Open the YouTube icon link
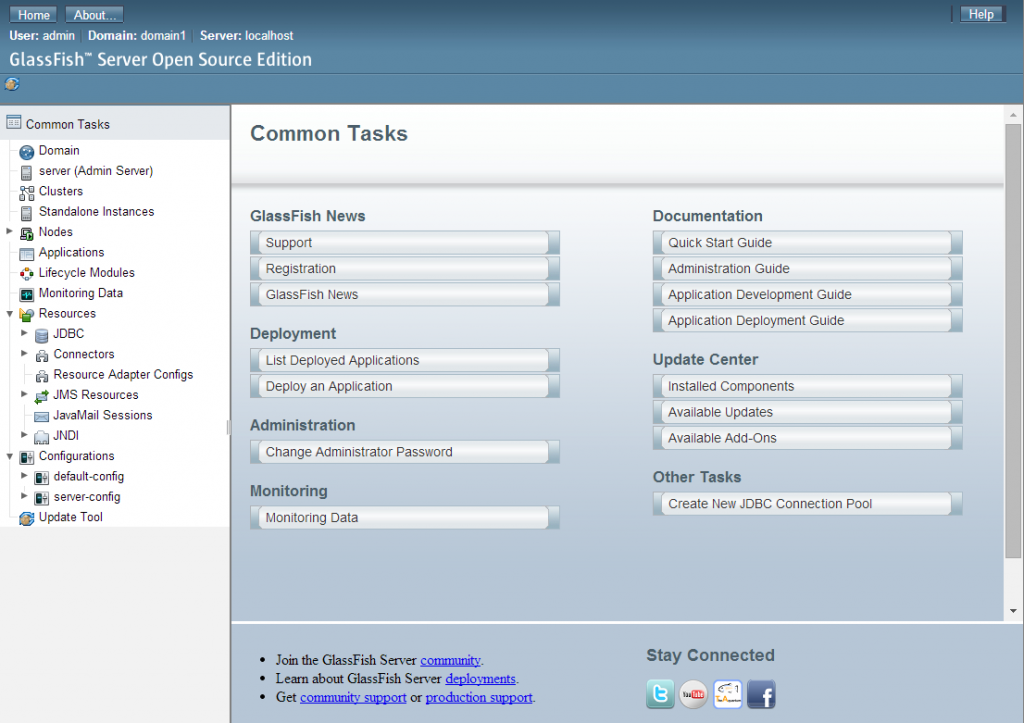The image size is (1024, 723). (693, 693)
